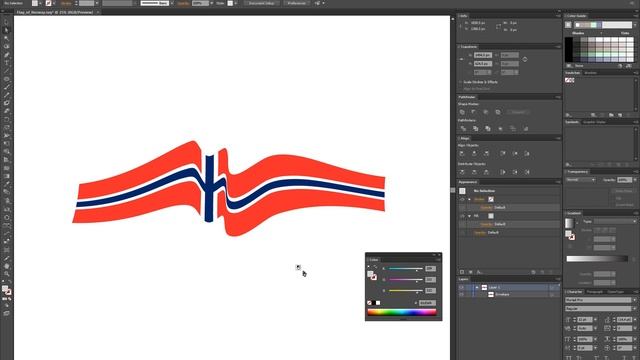640x360 pixels.
Task: Add new stroke in Appearance panel
Action: tap(462, 272)
